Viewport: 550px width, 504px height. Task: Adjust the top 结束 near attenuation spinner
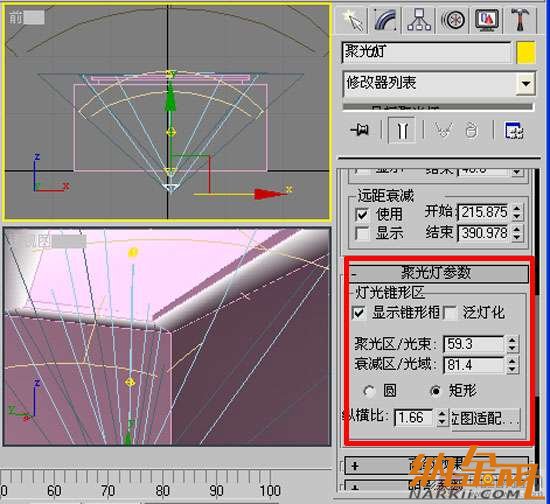(517, 171)
